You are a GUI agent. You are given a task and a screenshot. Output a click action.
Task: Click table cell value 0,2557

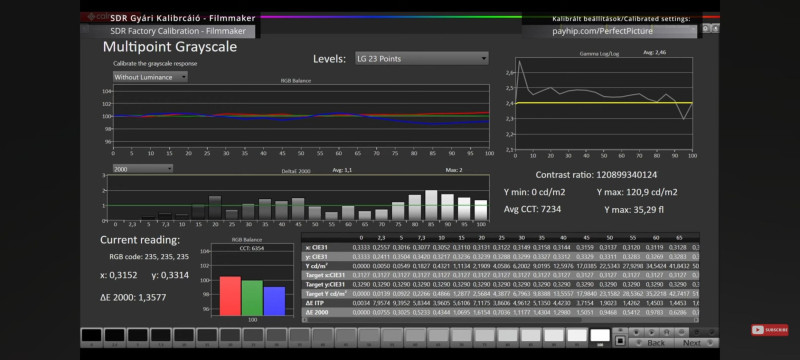382,247
